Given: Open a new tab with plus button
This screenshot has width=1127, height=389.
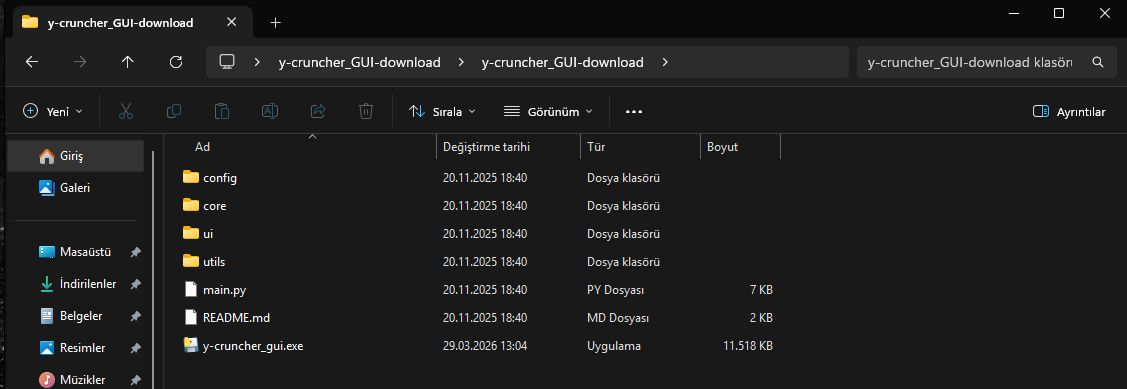Looking at the screenshot, I should point(275,22).
